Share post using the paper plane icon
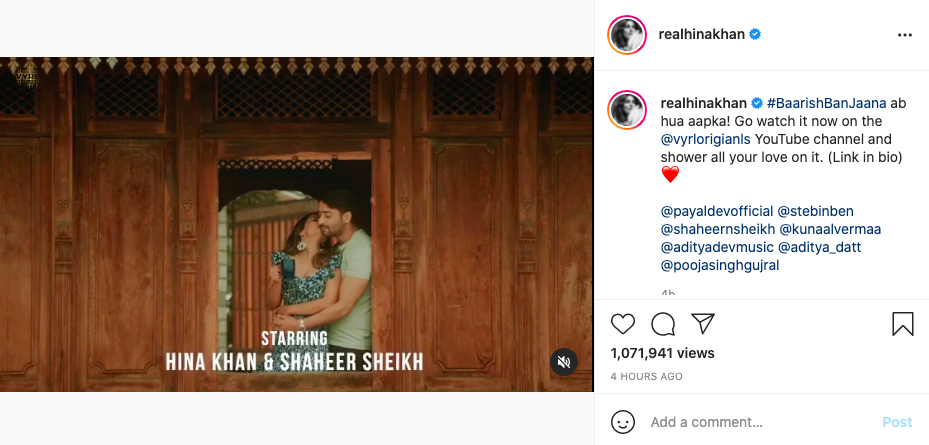The height and width of the screenshot is (445, 929). click(x=703, y=324)
